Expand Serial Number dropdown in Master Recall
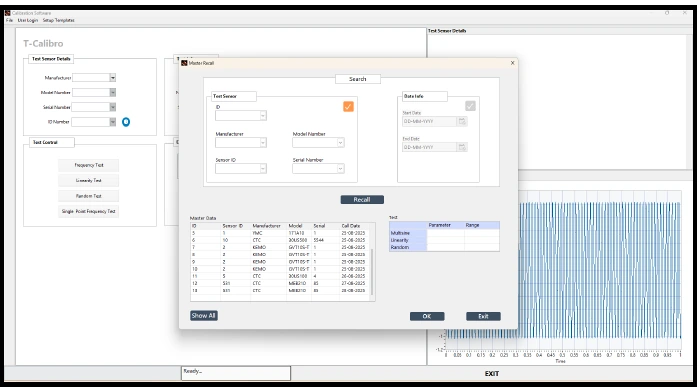This screenshot has height=387, width=699. click(x=340, y=169)
